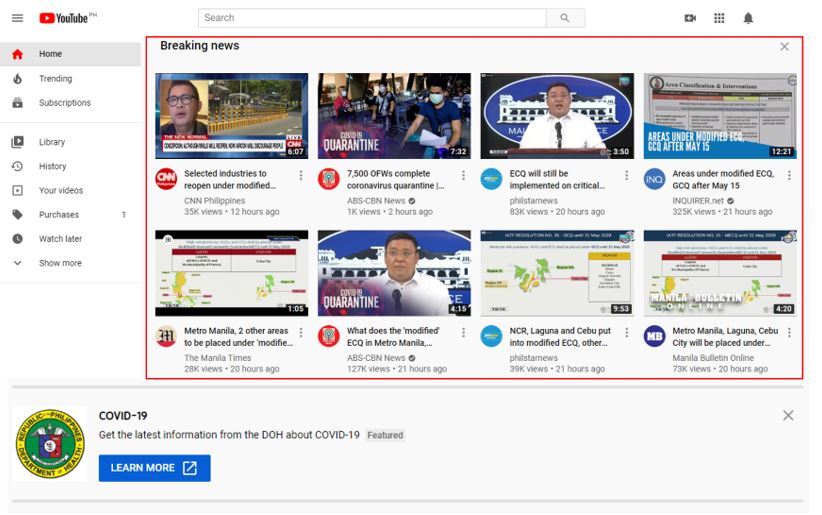Open the create video camera icon
The image size is (822, 515).
(690, 18)
